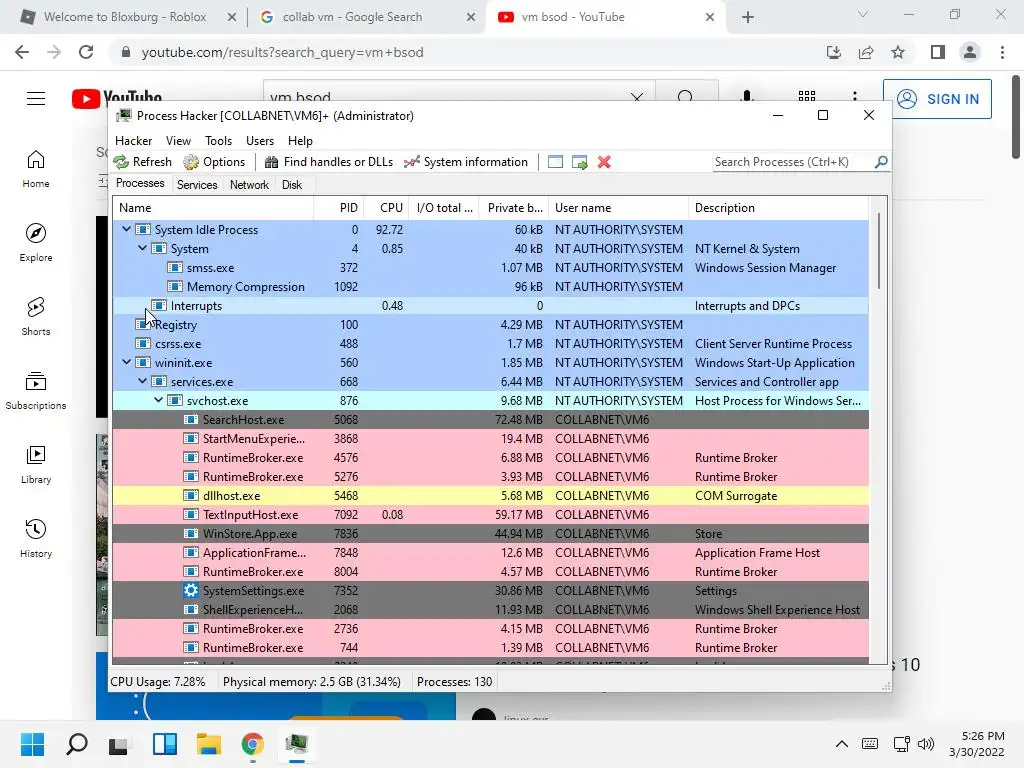The width and height of the screenshot is (1024, 768).
Task: Open YouTube Explore in sidebar
Action: pyautogui.click(x=36, y=243)
